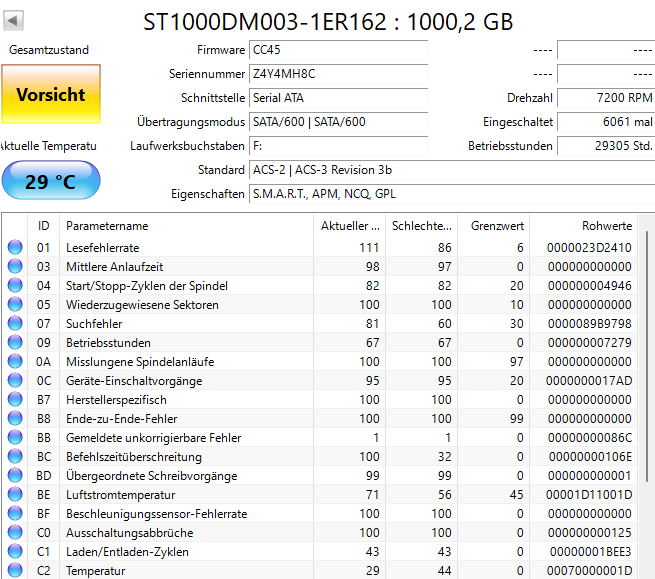This screenshot has height=579, width=655.
Task: Click status orb of Geräte-Einschaltvorgänge row
Action: point(15,381)
